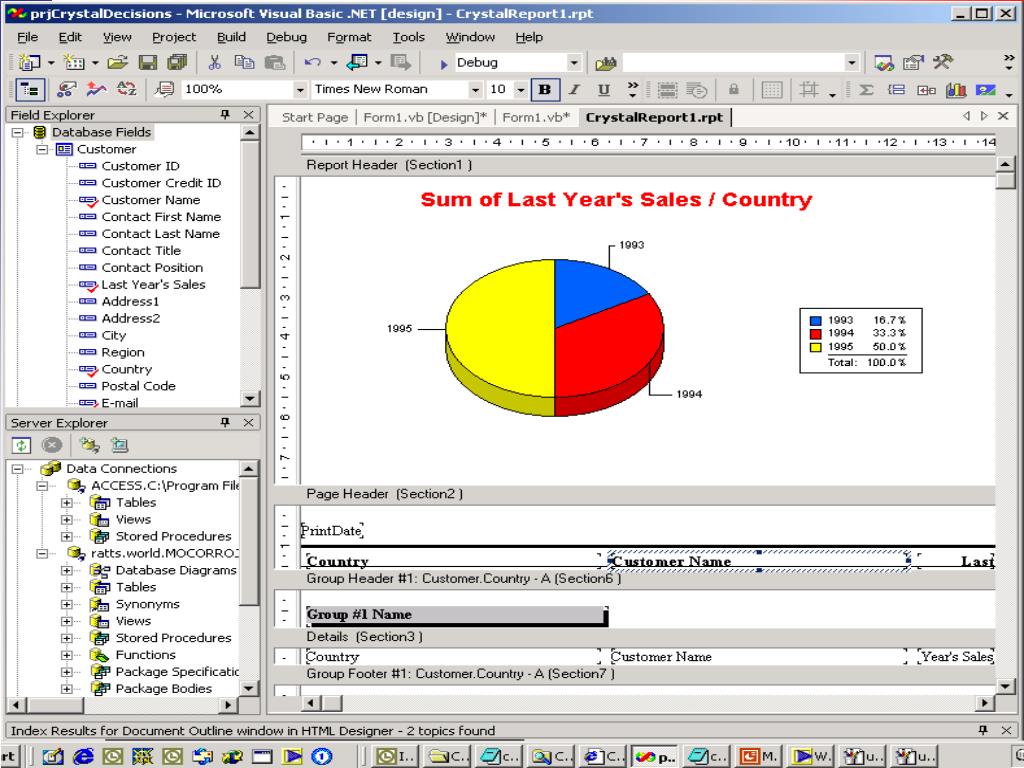This screenshot has width=1024, height=768.
Task: Switch to the Form1.vb code tab
Action: (536, 118)
